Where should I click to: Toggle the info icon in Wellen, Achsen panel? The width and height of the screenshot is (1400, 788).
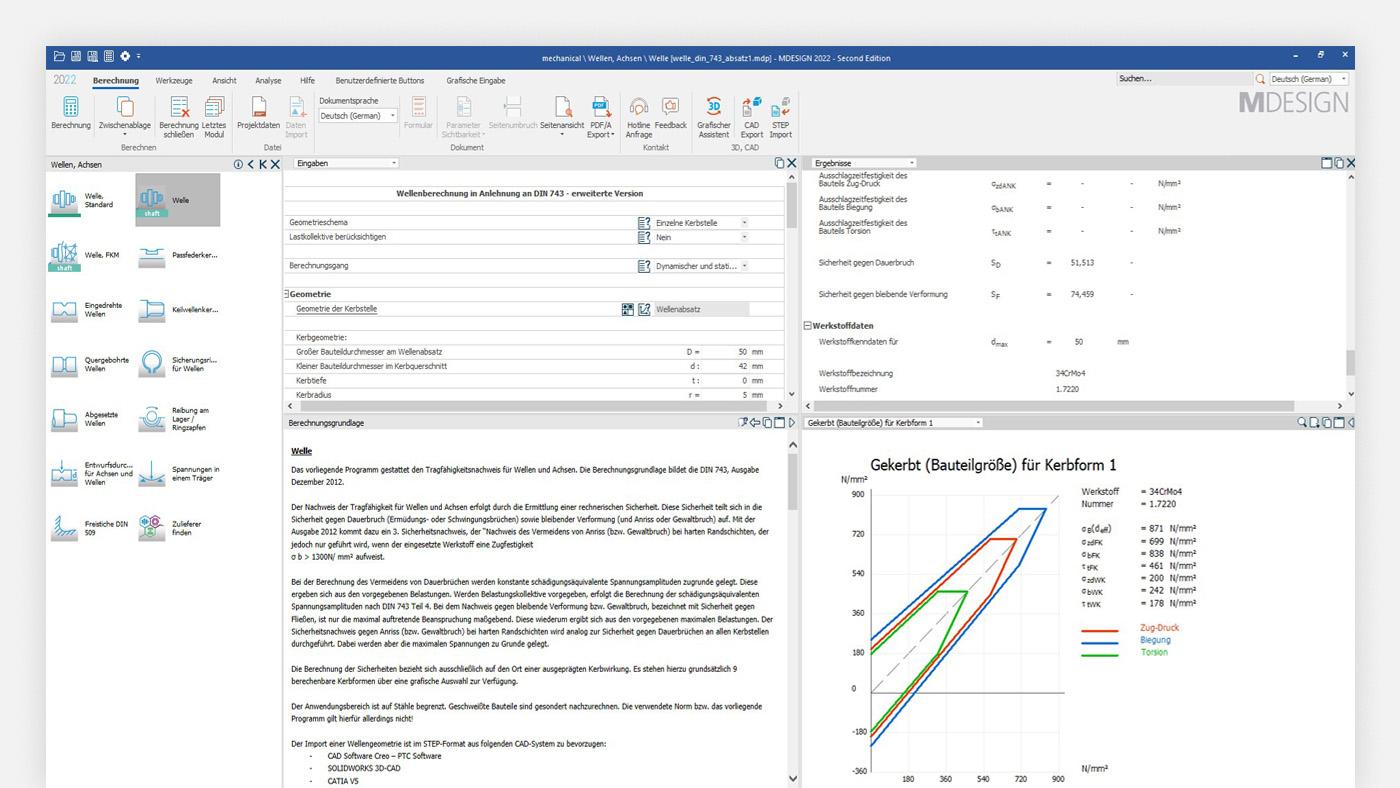click(236, 164)
